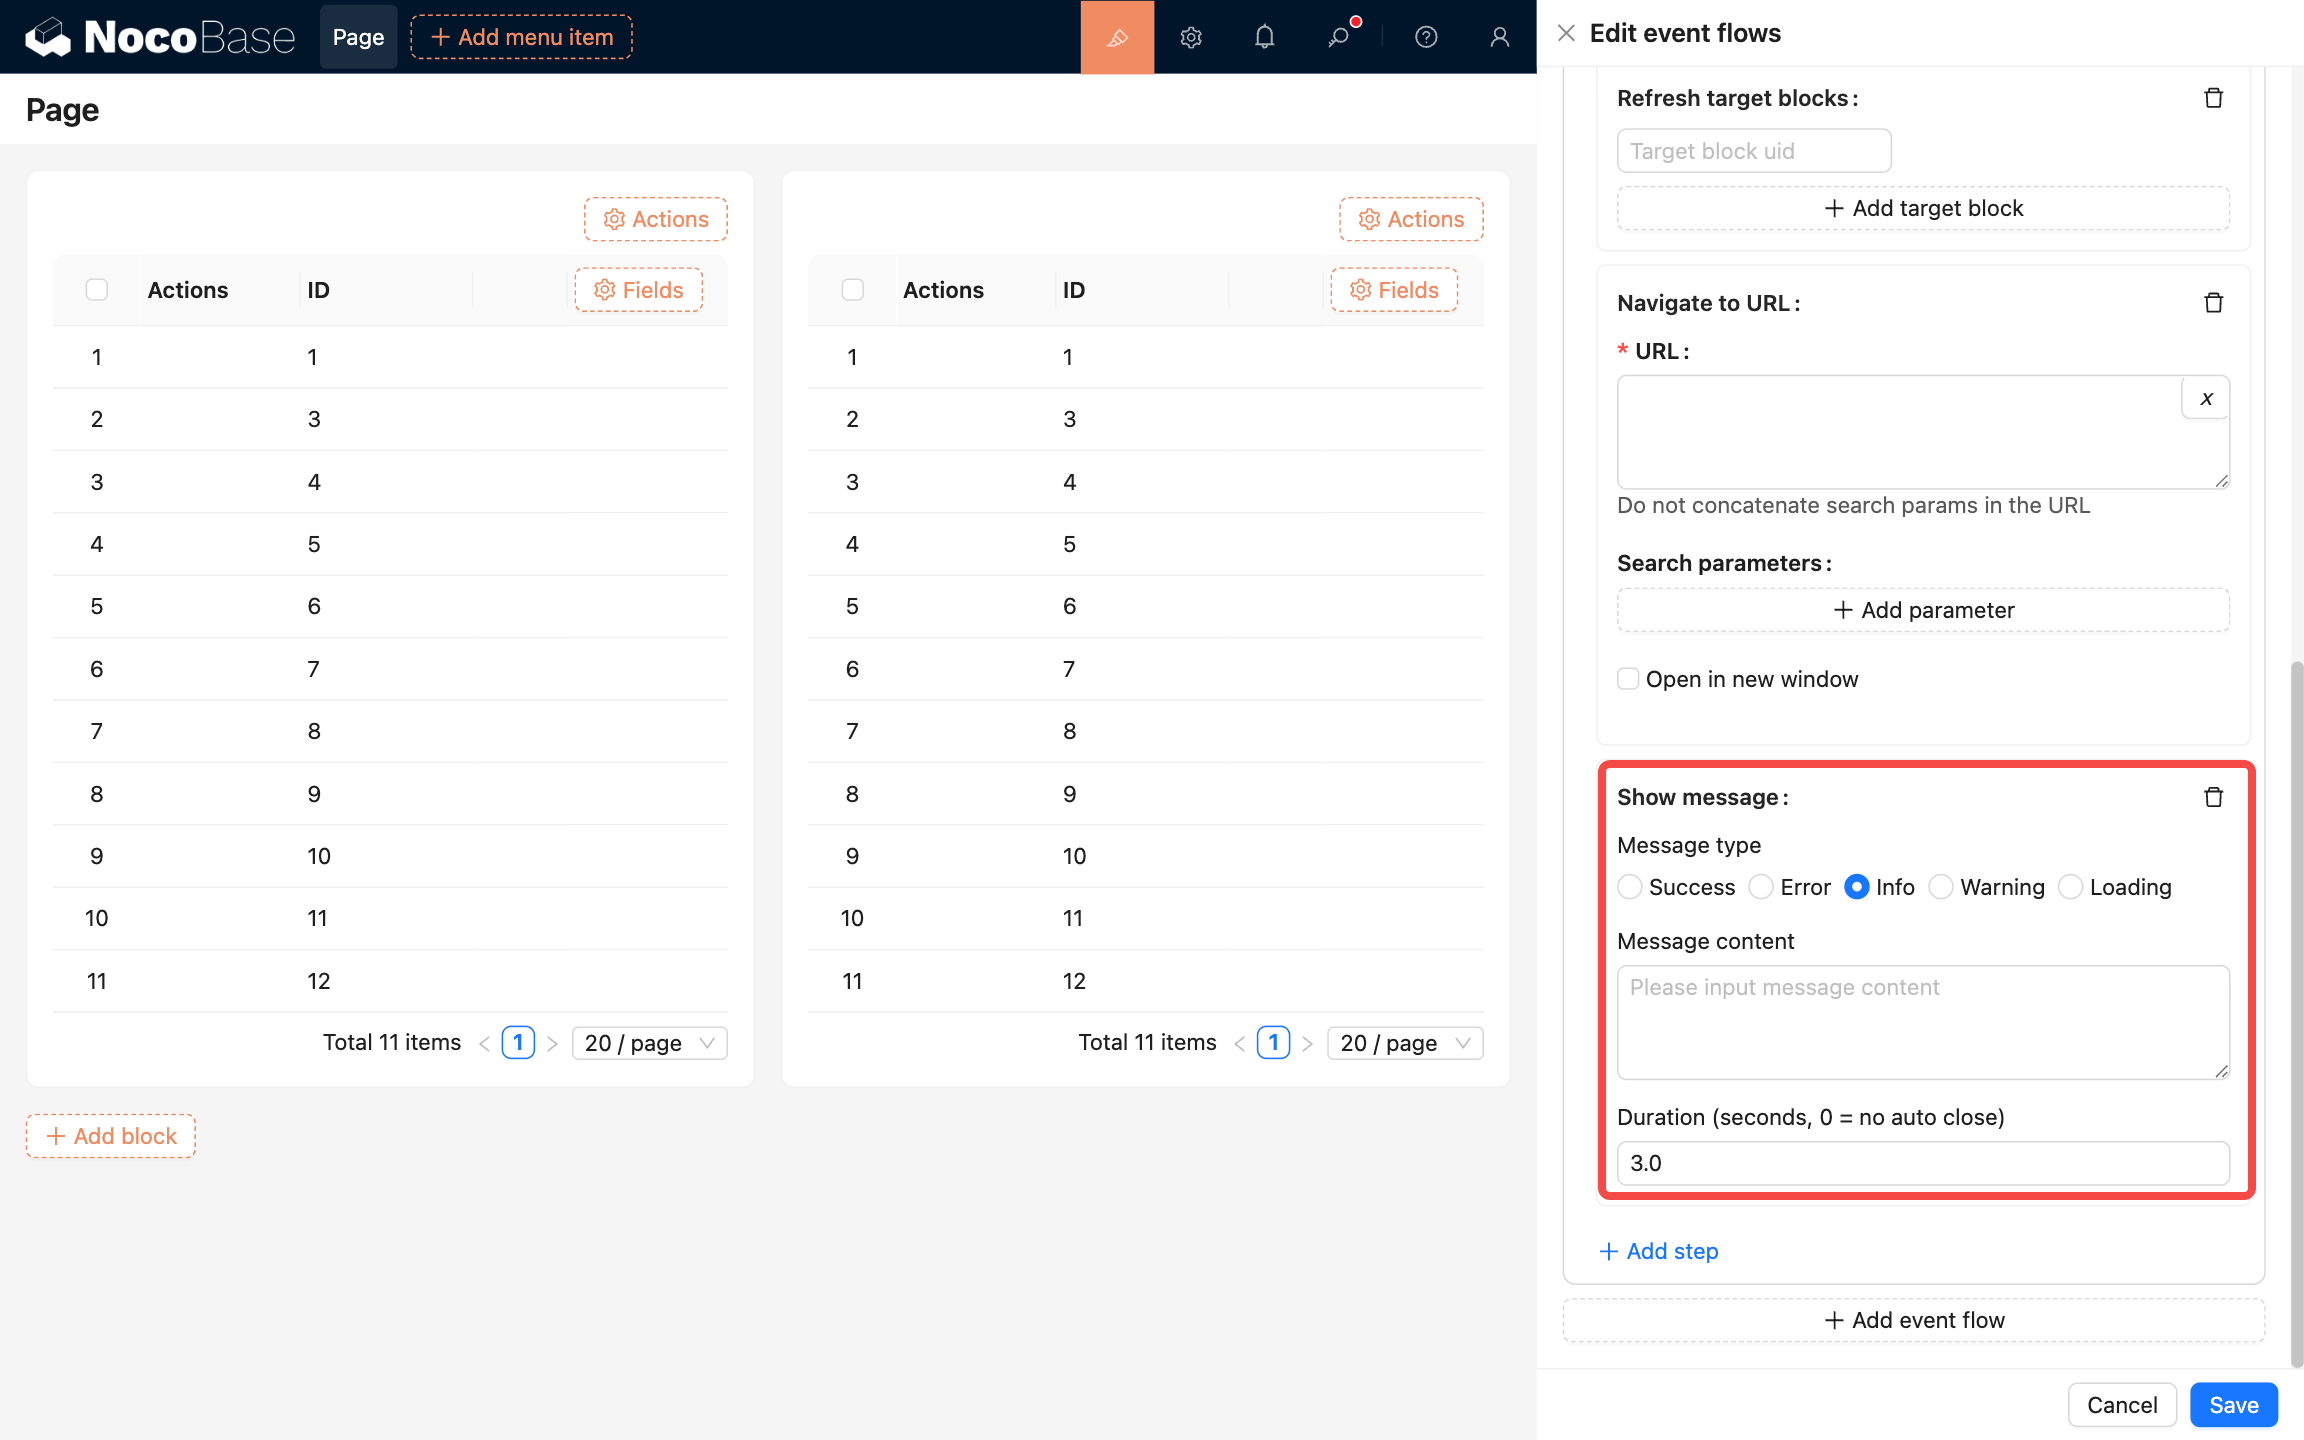Open the notifications bell icon
2304x1440 pixels.
click(x=1264, y=37)
